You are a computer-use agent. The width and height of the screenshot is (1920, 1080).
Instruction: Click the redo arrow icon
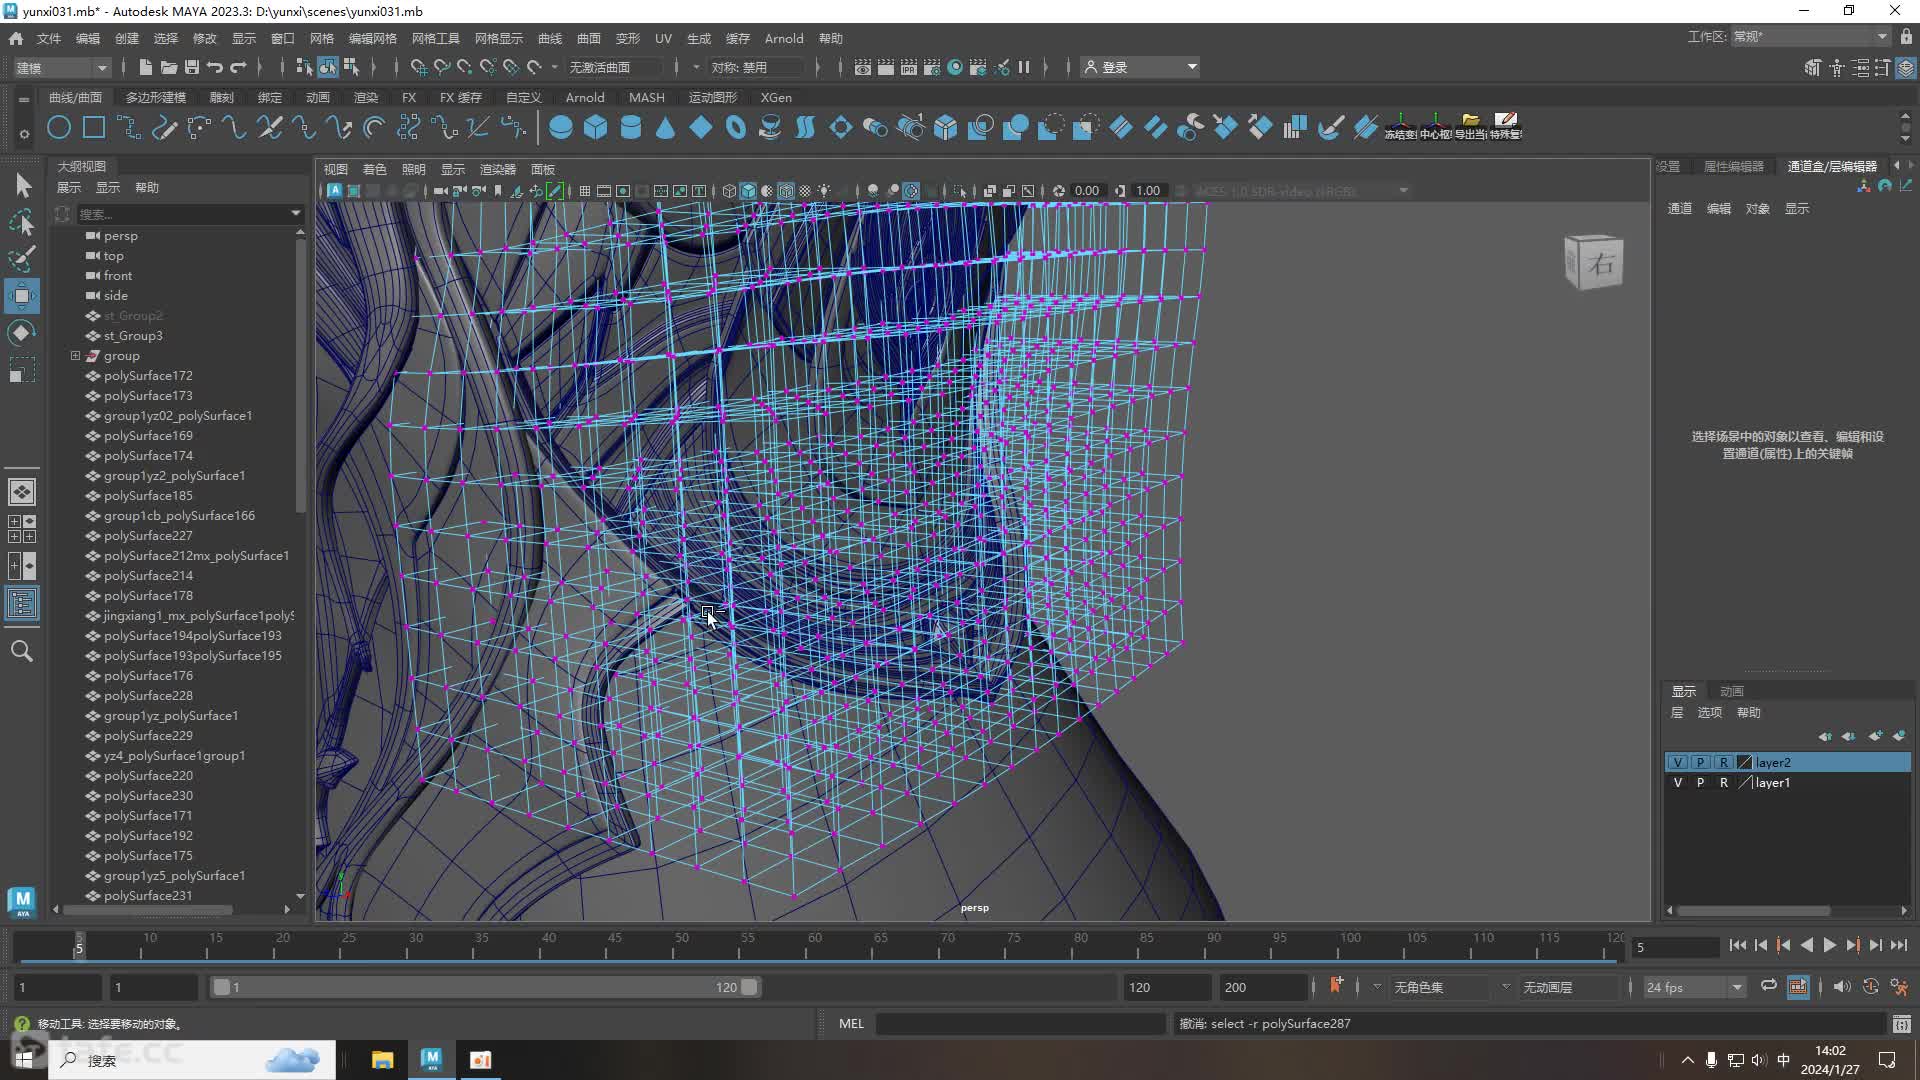238,67
